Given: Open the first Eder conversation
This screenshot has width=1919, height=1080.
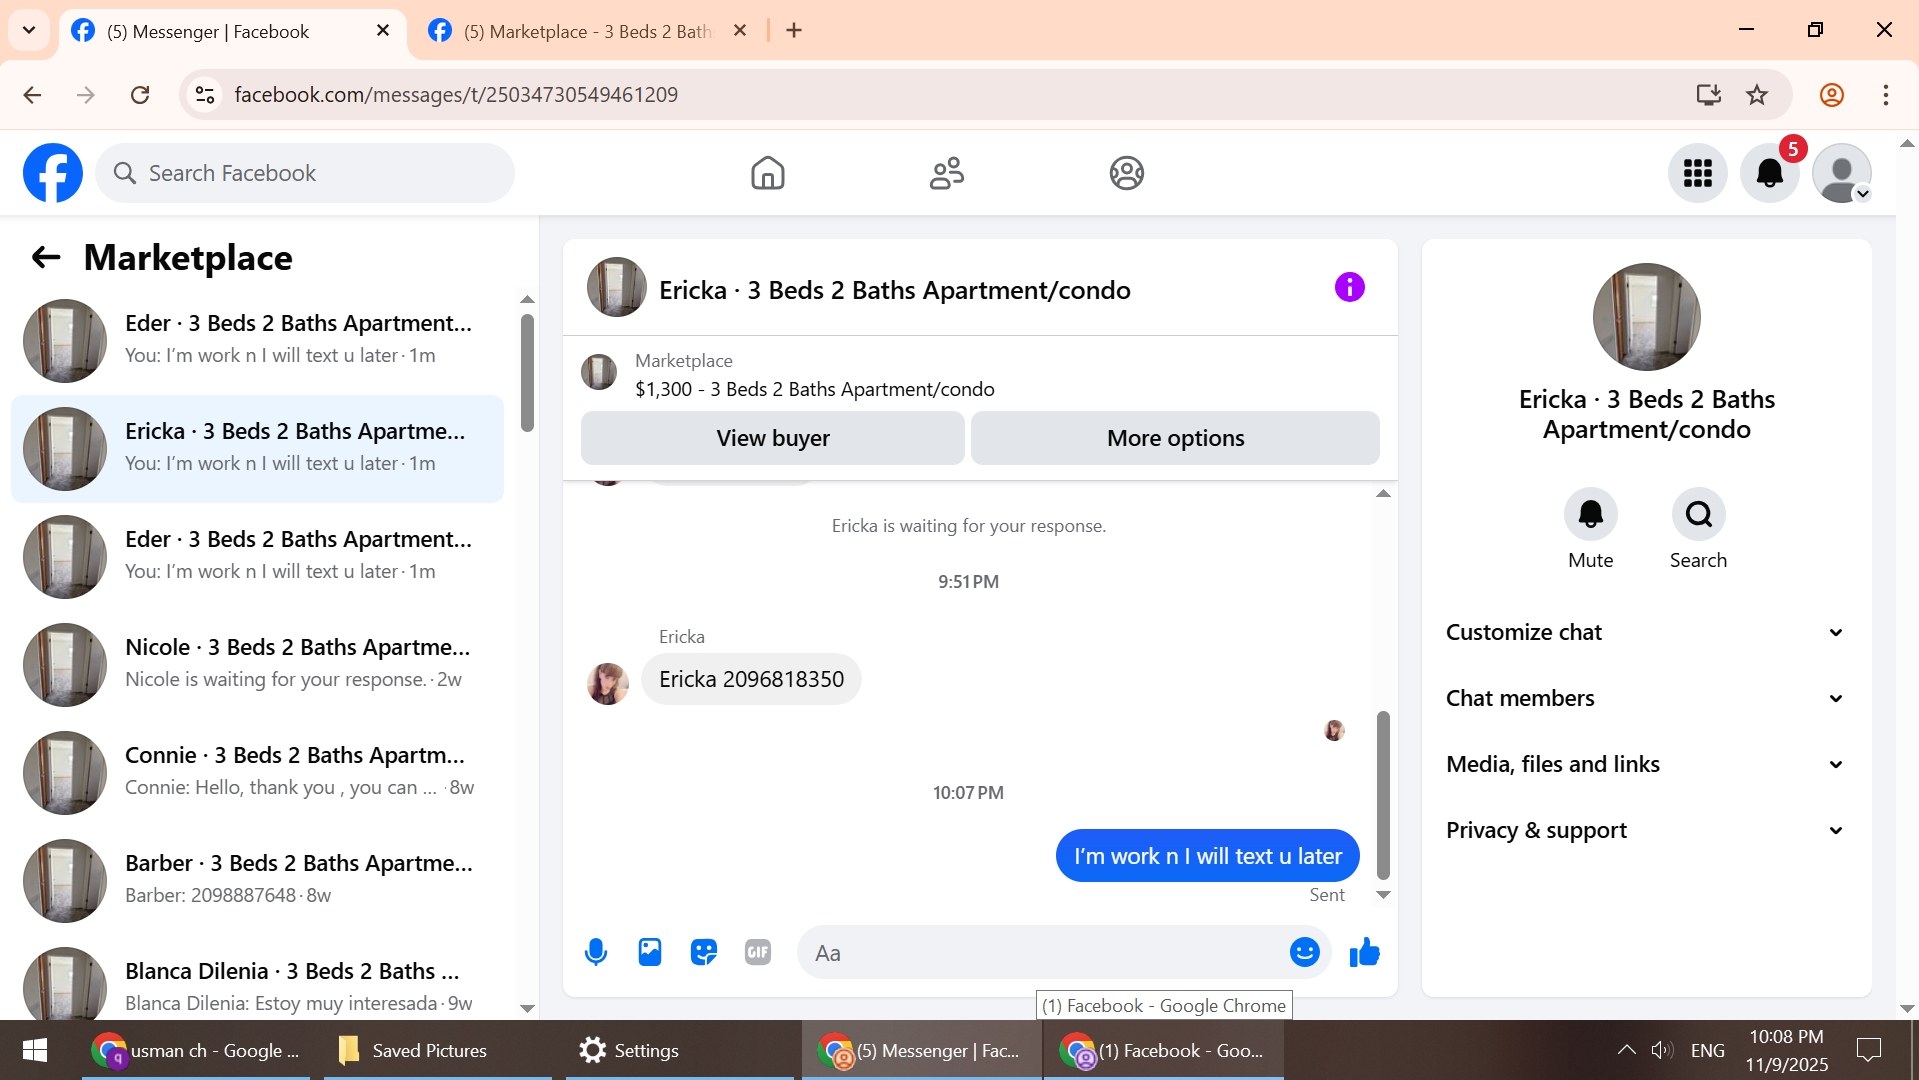Looking at the screenshot, I should tap(258, 341).
